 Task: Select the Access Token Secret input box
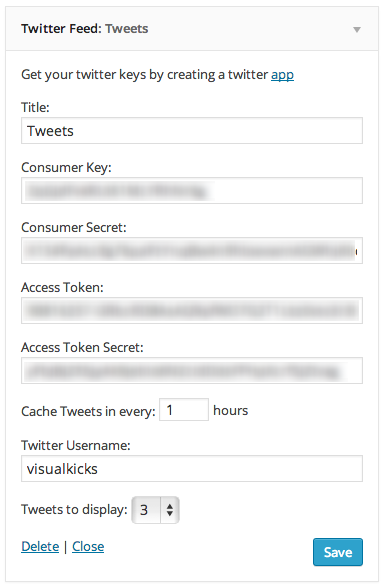click(x=192, y=370)
